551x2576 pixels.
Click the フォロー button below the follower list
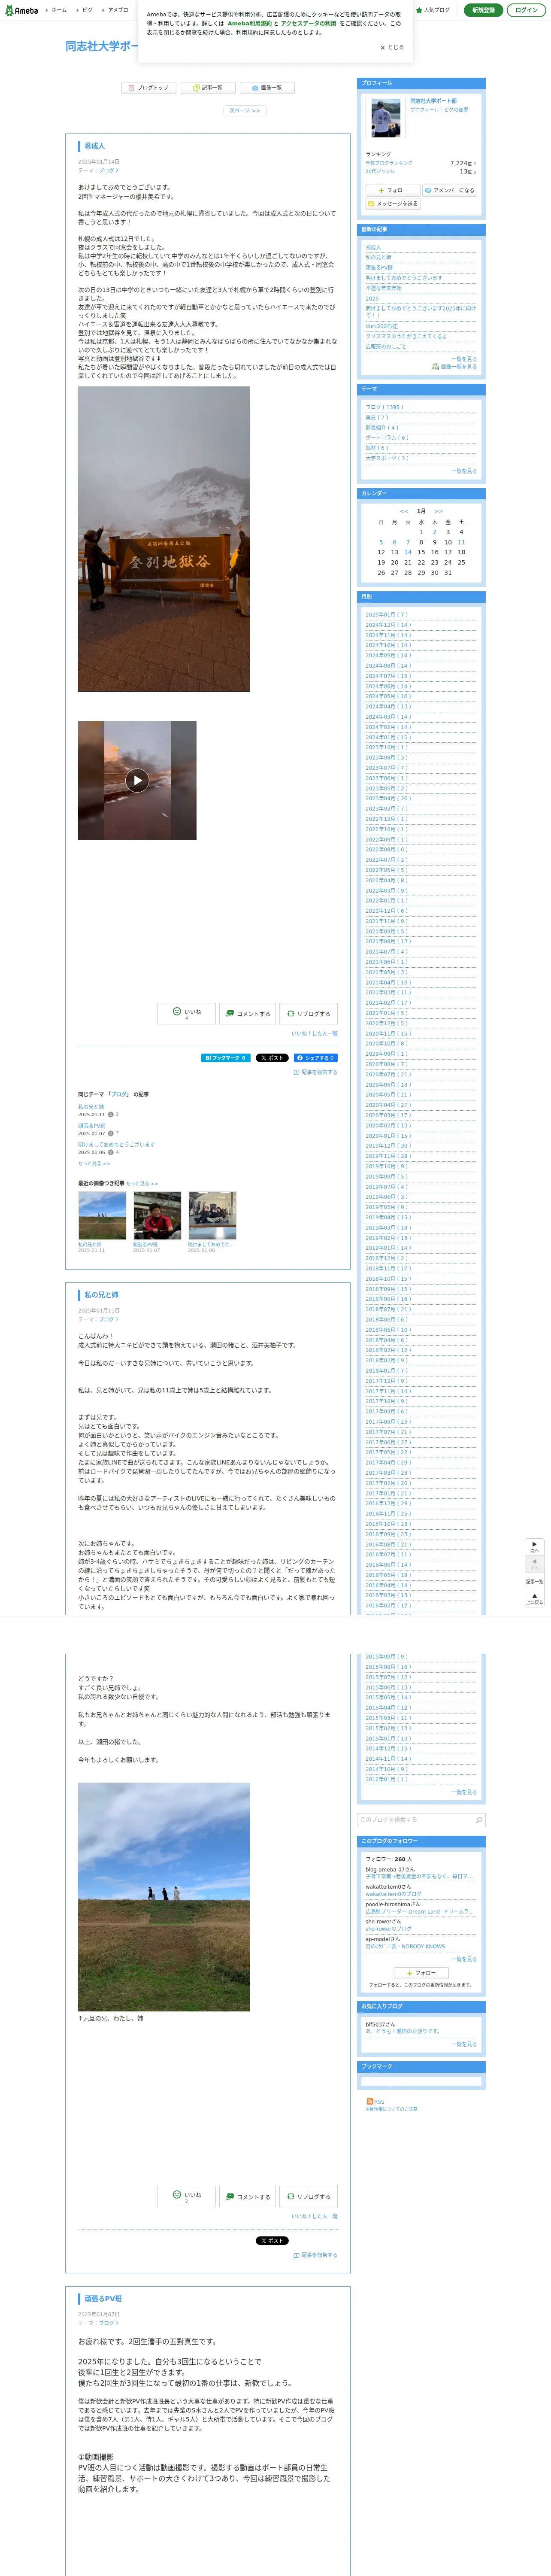(x=421, y=1972)
